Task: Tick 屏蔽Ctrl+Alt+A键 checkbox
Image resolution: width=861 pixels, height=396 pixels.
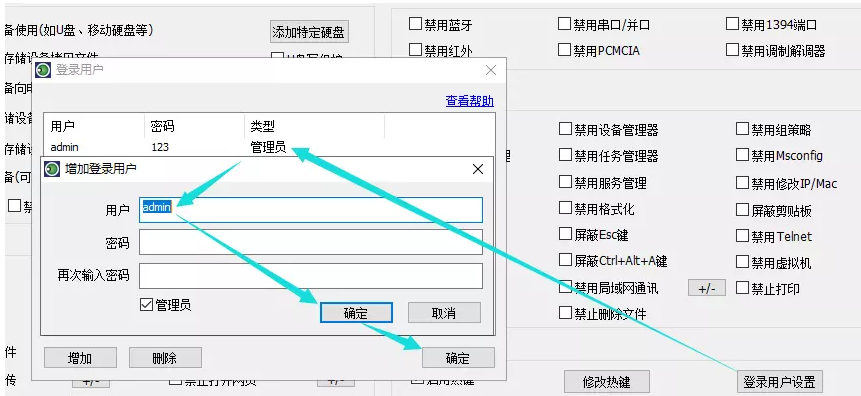Action: [x=565, y=260]
